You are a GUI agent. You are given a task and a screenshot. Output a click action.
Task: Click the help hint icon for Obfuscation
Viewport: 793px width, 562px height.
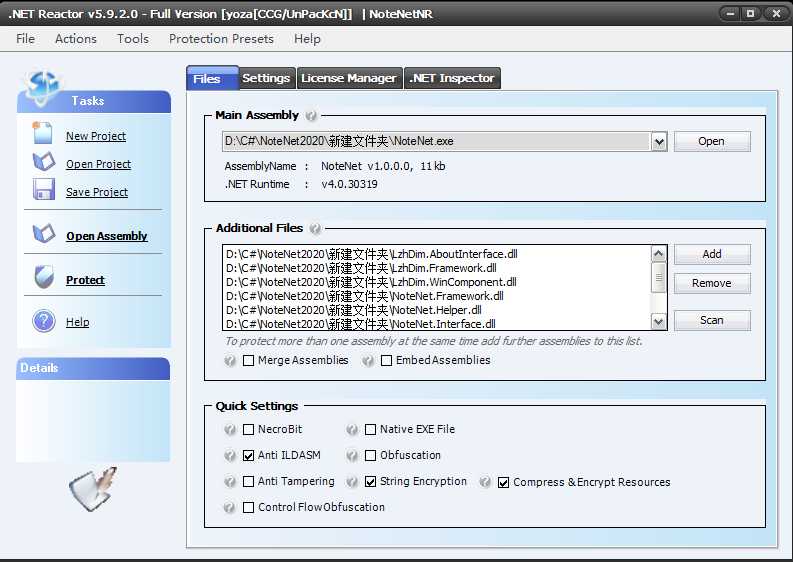[352, 456]
